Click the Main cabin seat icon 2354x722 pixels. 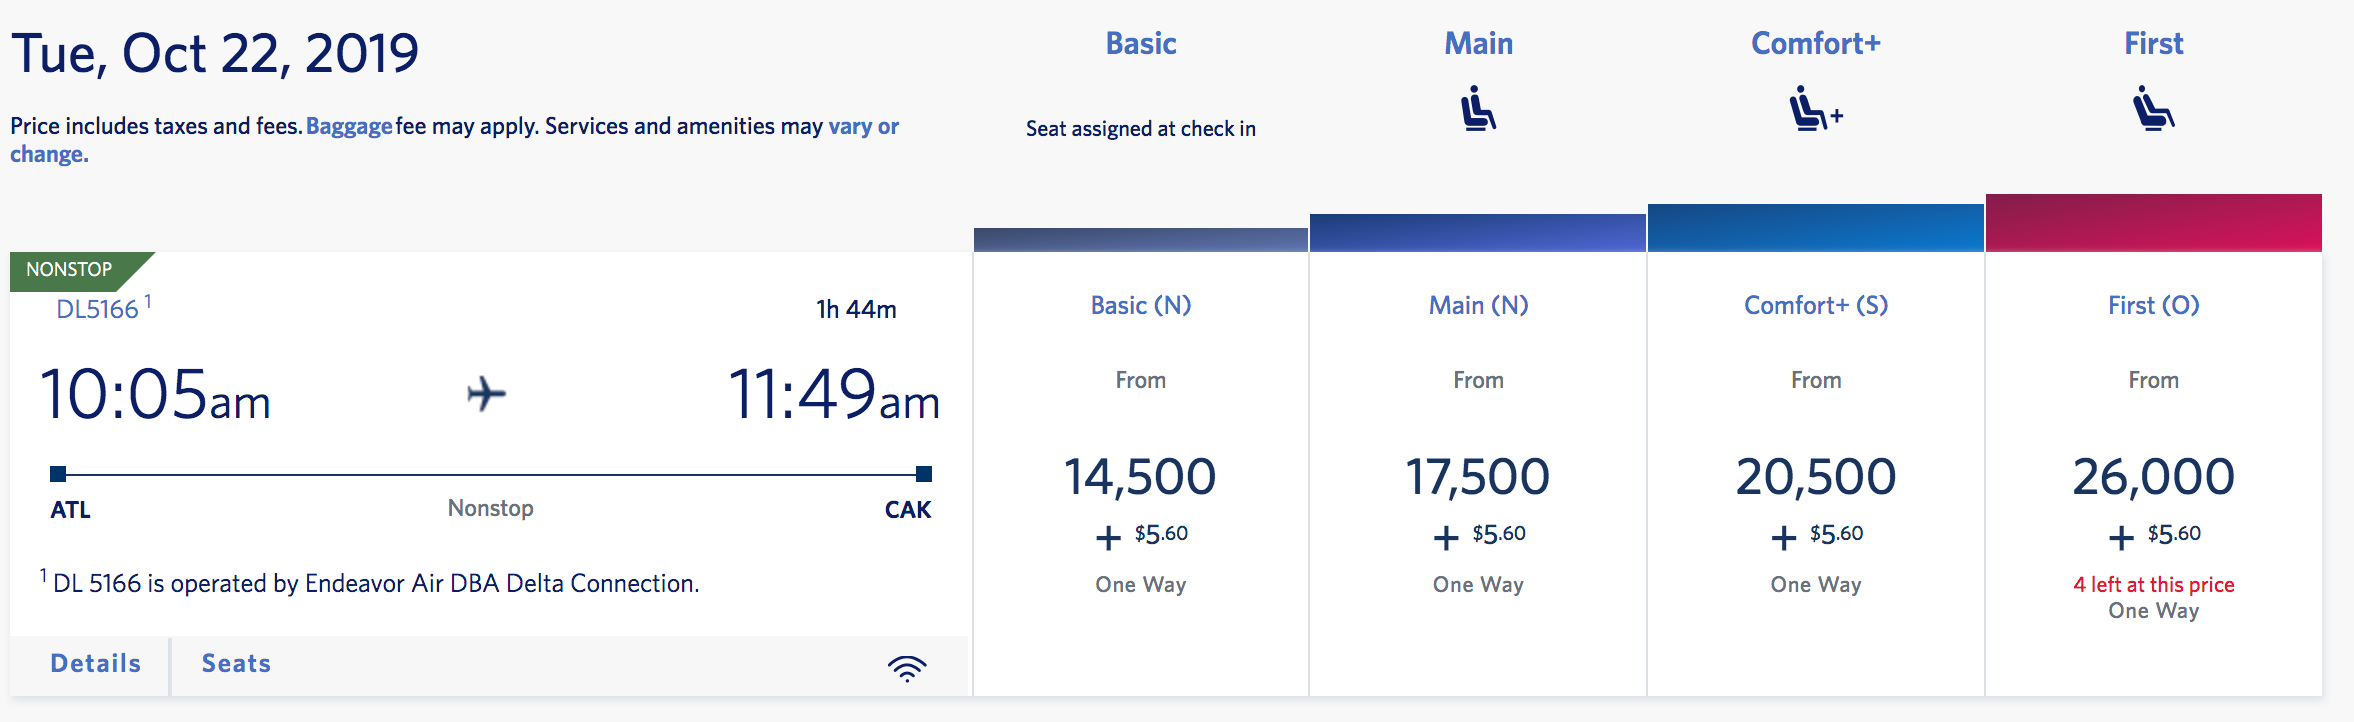click(1478, 108)
